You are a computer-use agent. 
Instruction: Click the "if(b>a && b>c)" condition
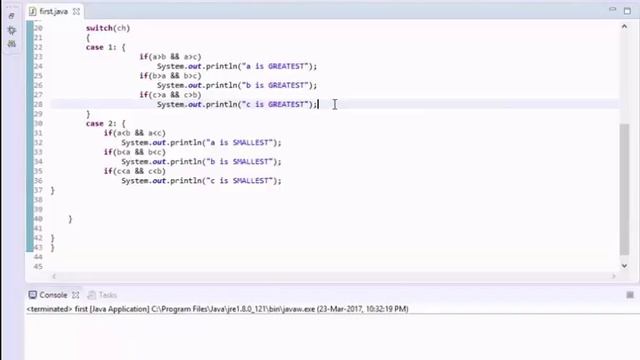170,76
